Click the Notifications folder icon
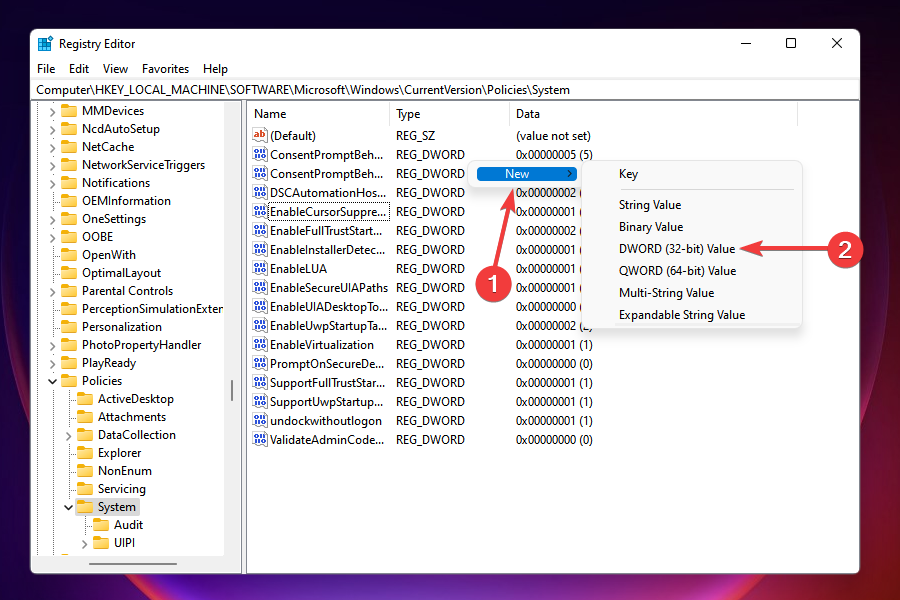The image size is (900, 600). [x=69, y=183]
